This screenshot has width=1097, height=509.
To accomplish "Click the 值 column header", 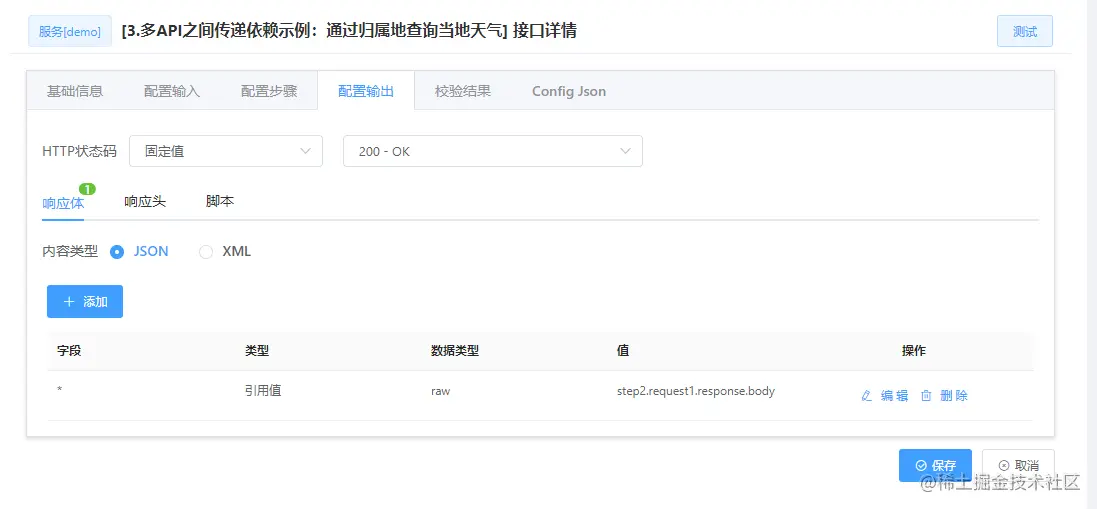I will [623, 351].
